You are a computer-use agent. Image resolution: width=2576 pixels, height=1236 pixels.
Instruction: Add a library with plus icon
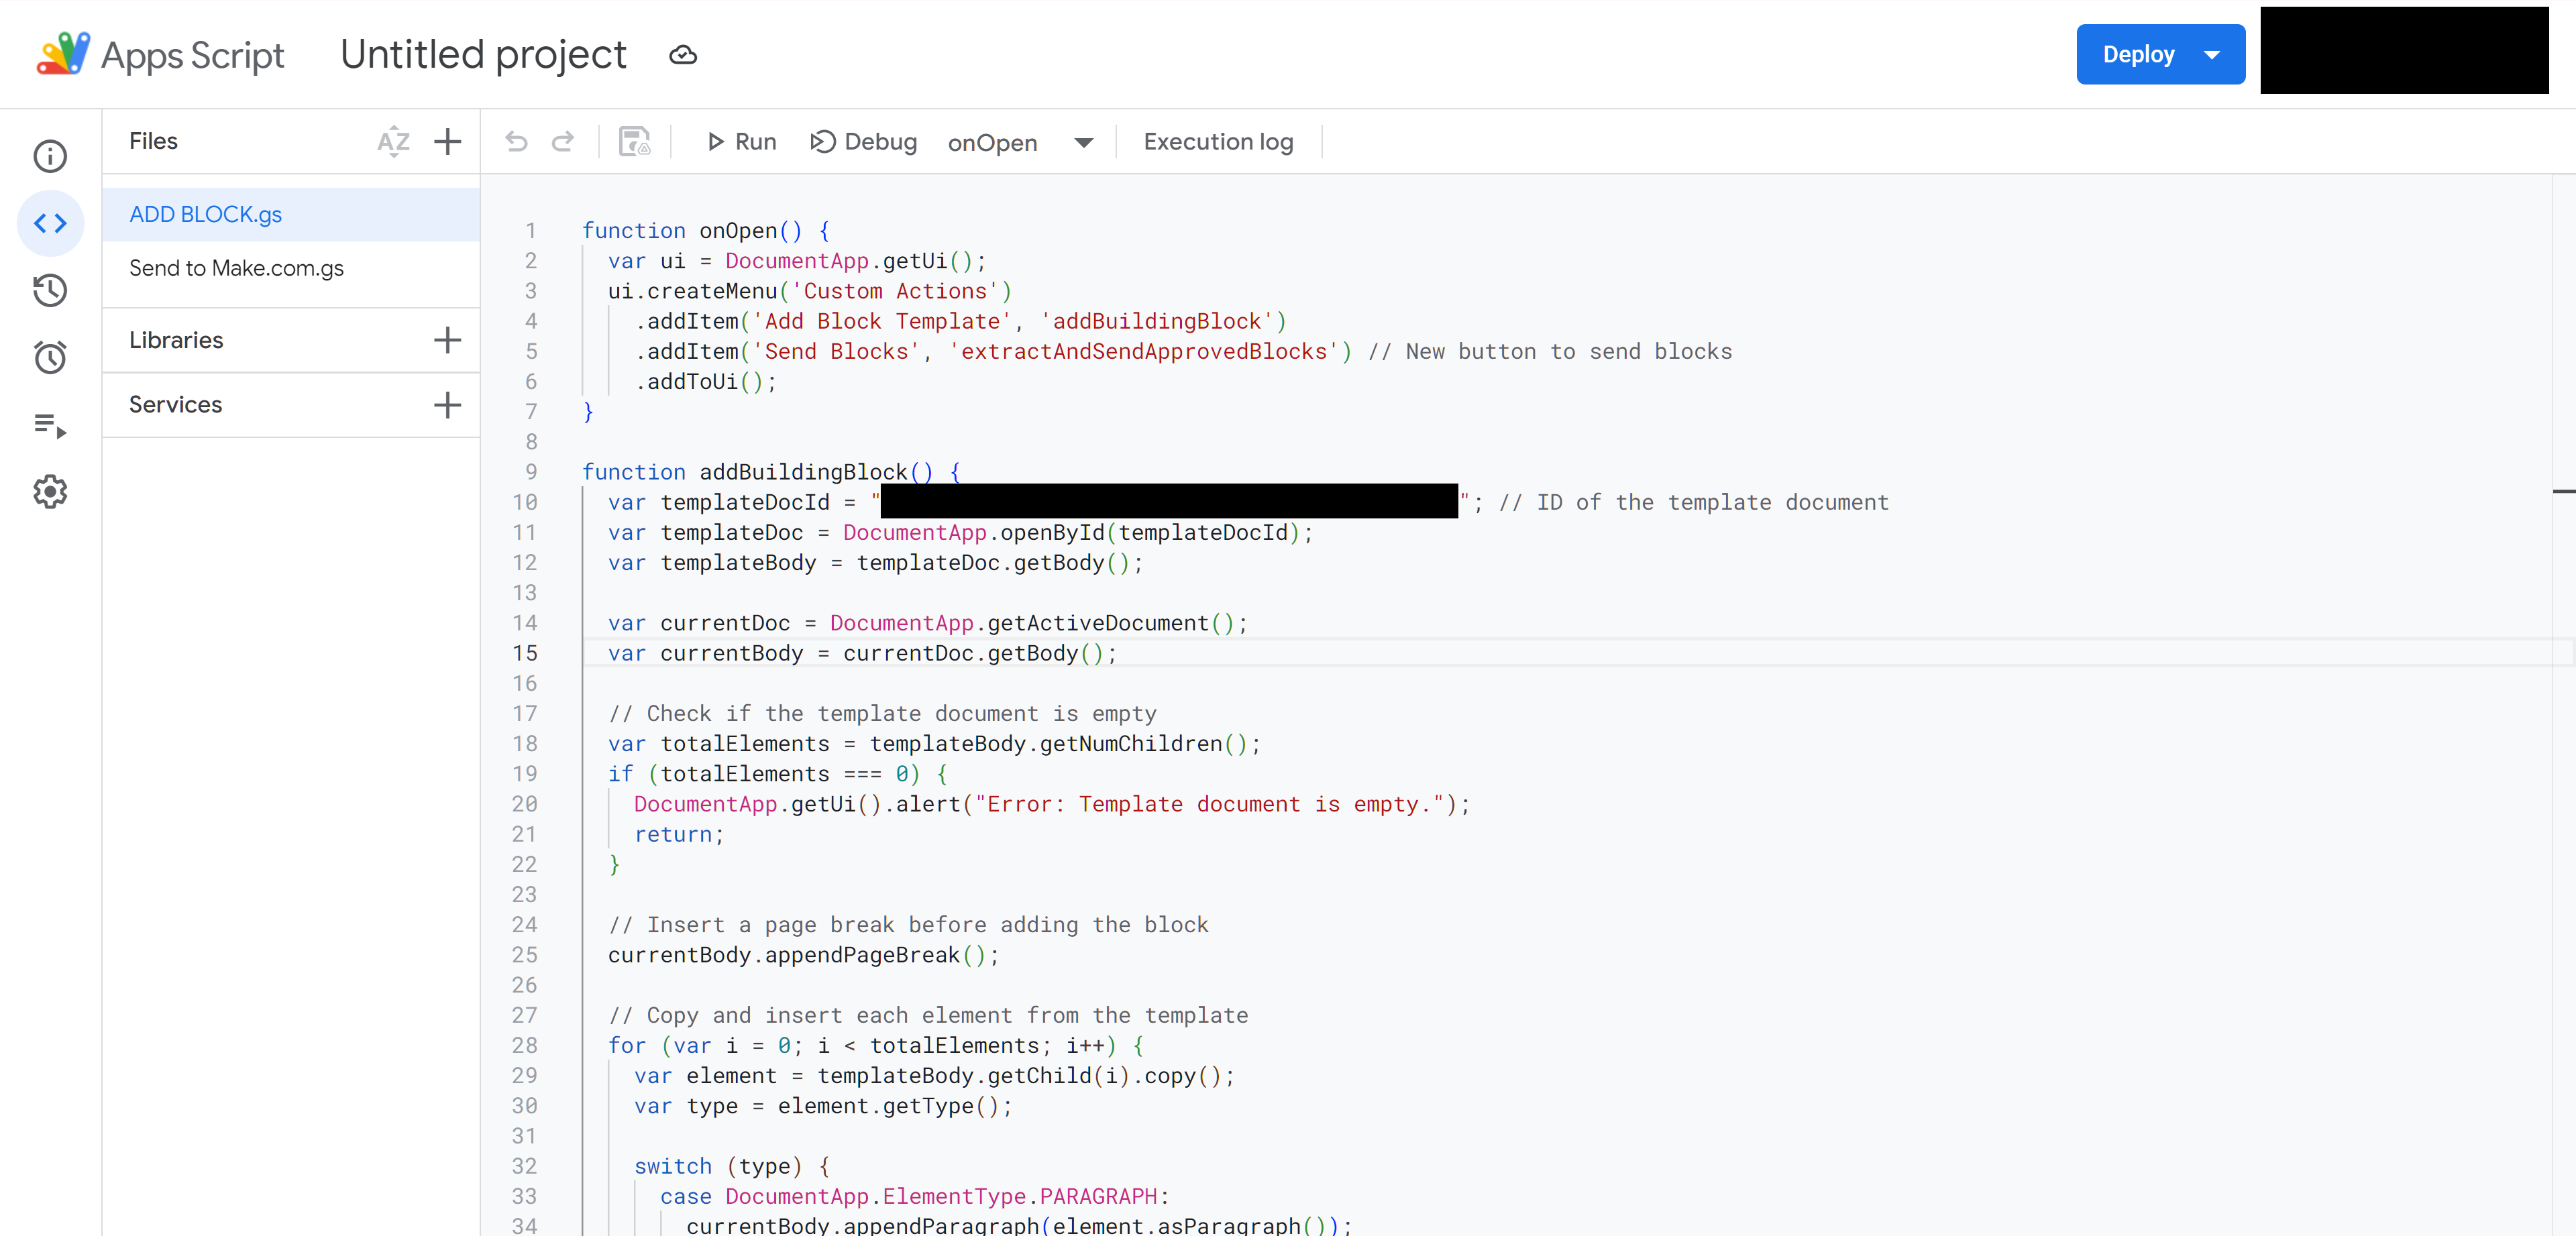[448, 340]
